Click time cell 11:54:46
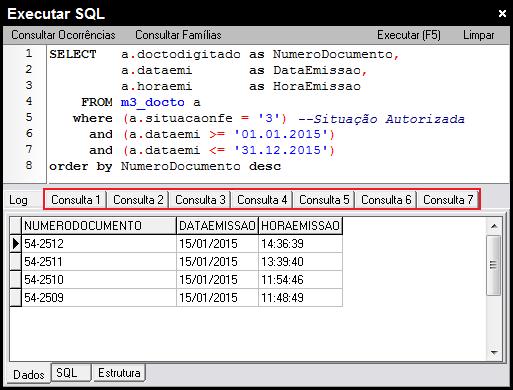 300,280
